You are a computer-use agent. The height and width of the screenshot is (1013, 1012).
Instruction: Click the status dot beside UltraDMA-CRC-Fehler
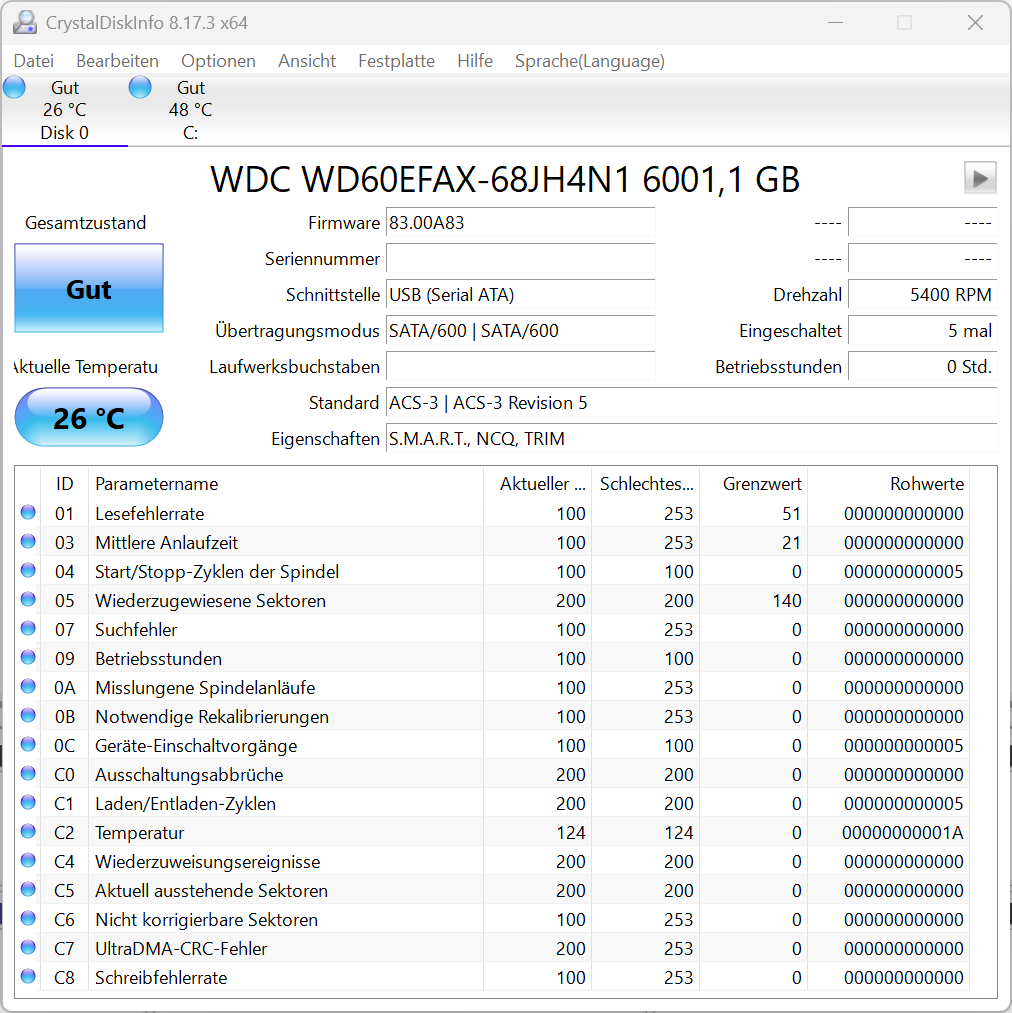click(29, 948)
